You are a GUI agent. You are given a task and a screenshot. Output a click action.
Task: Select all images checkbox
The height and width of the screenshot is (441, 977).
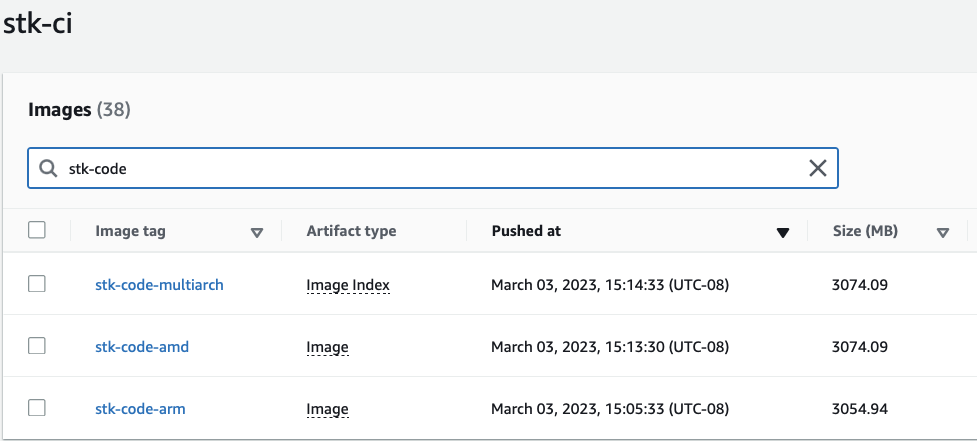37,230
